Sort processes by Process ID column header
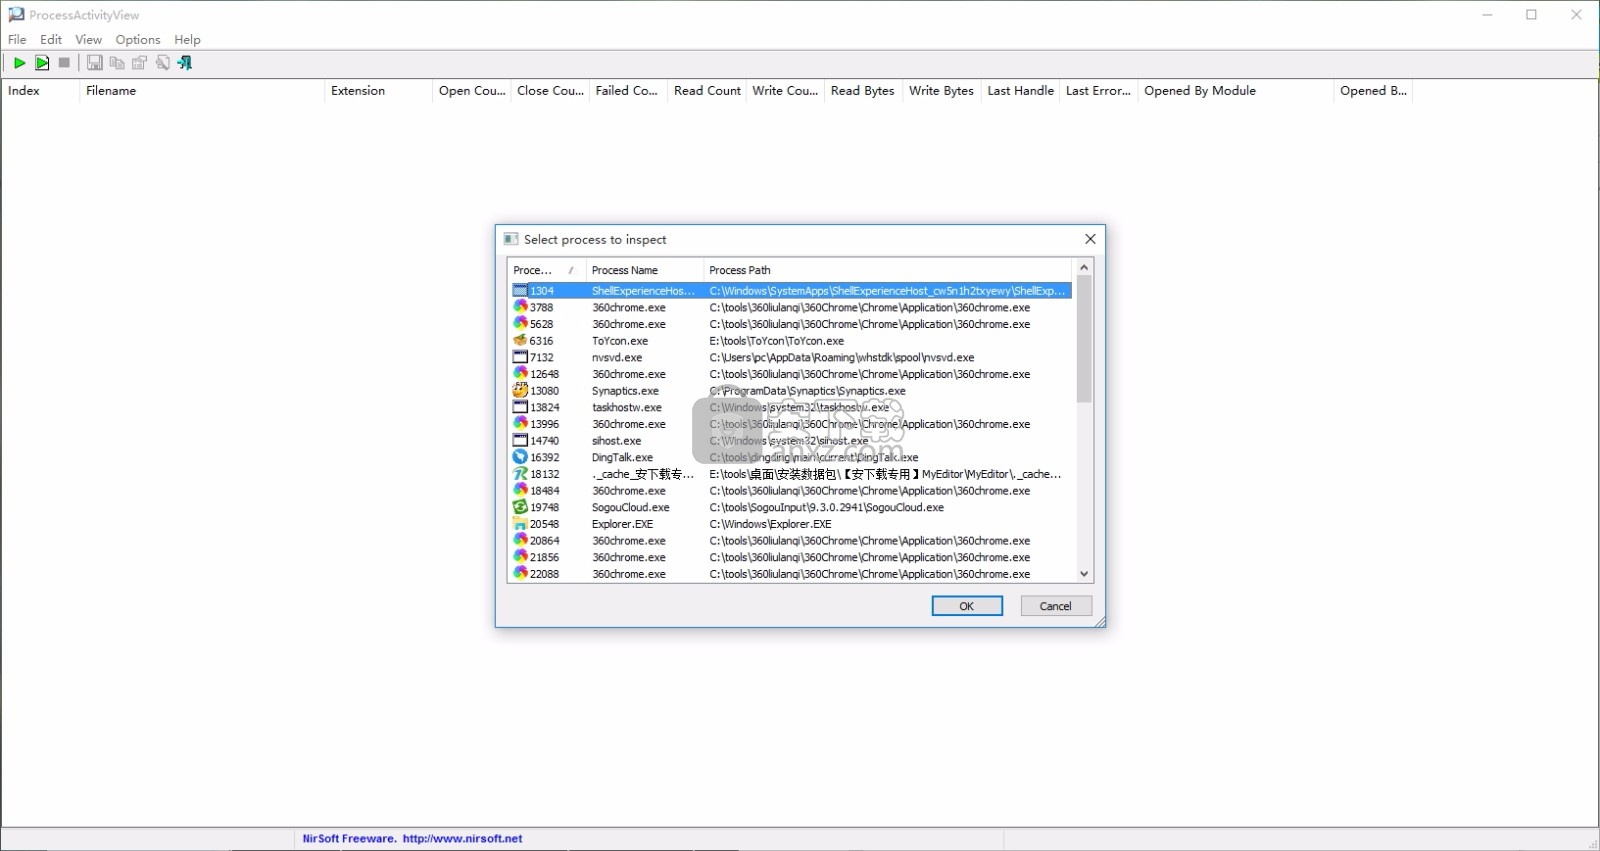 [x=546, y=270]
